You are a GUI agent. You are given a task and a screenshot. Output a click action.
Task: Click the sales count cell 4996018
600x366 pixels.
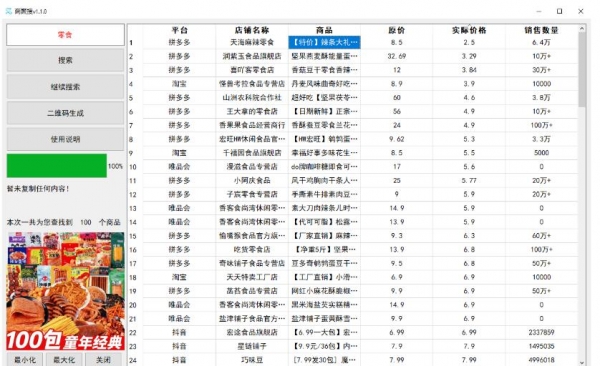click(541, 360)
